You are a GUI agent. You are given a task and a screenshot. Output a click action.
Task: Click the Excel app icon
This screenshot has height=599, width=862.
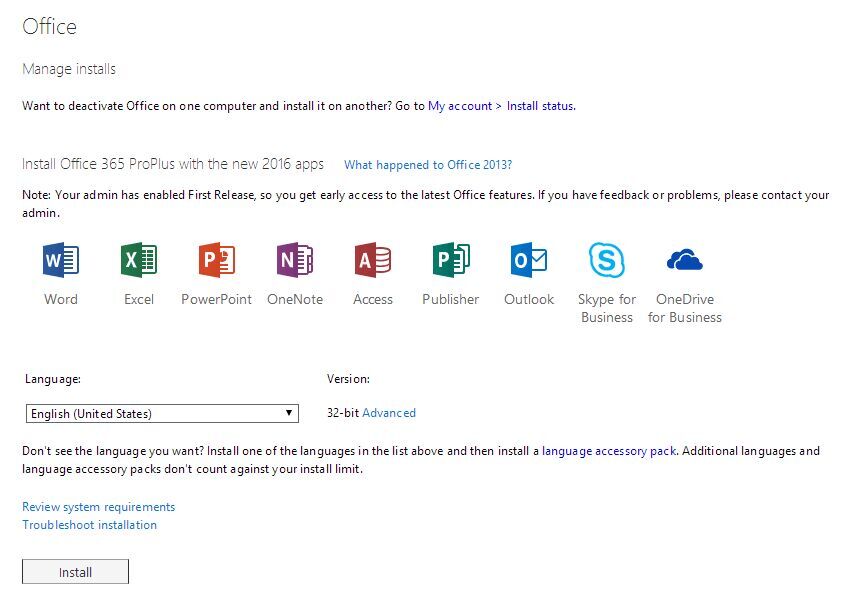pyautogui.click(x=139, y=260)
